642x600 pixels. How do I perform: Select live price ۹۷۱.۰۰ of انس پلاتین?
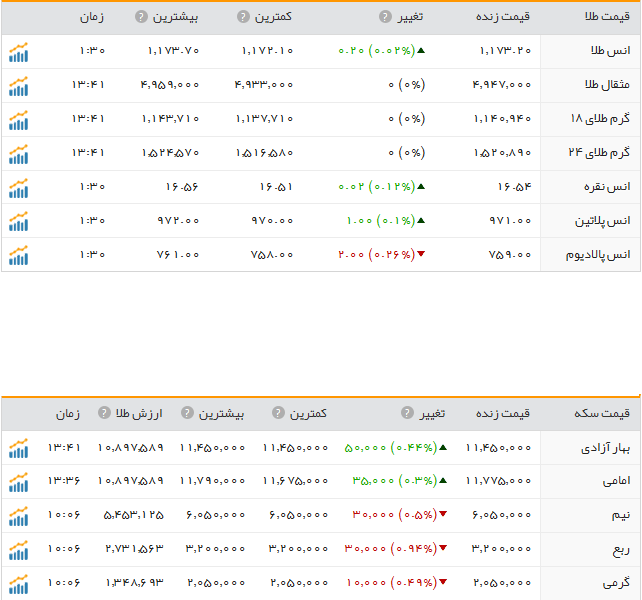(x=510, y=221)
